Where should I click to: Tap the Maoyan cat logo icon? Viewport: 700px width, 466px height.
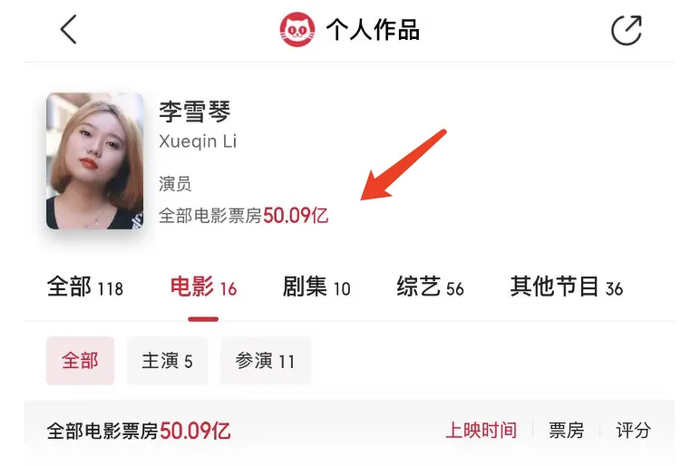coord(297,29)
